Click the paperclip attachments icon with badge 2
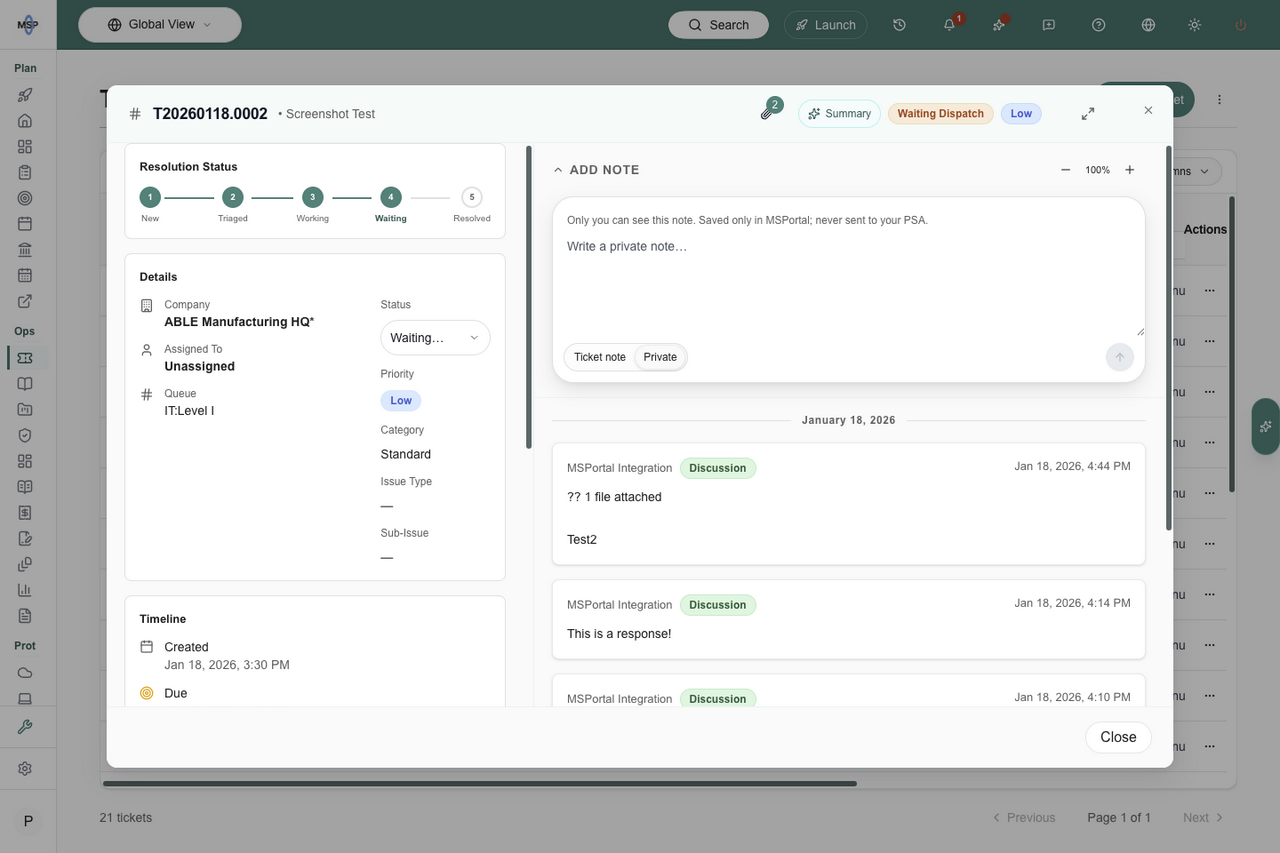The height and width of the screenshot is (853, 1280). 768,113
